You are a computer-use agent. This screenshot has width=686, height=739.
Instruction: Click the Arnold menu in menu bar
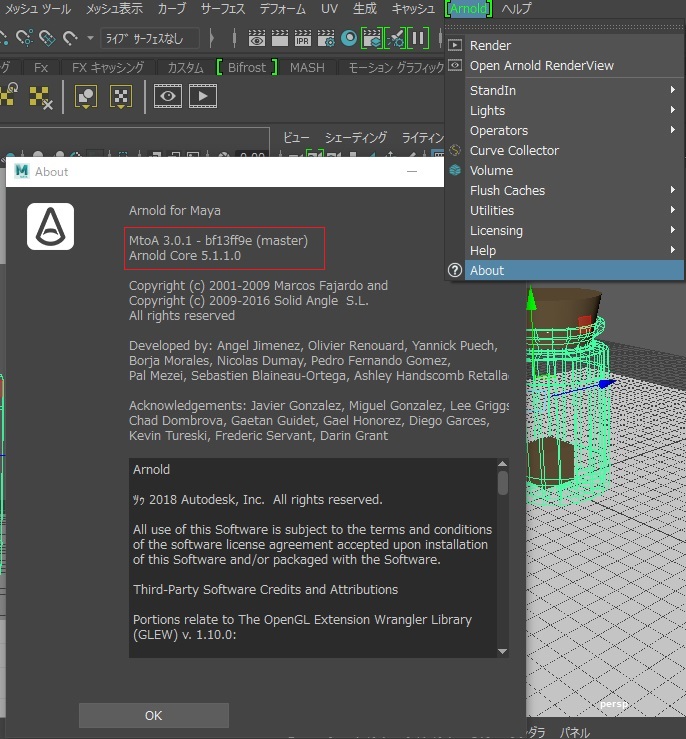tap(468, 9)
